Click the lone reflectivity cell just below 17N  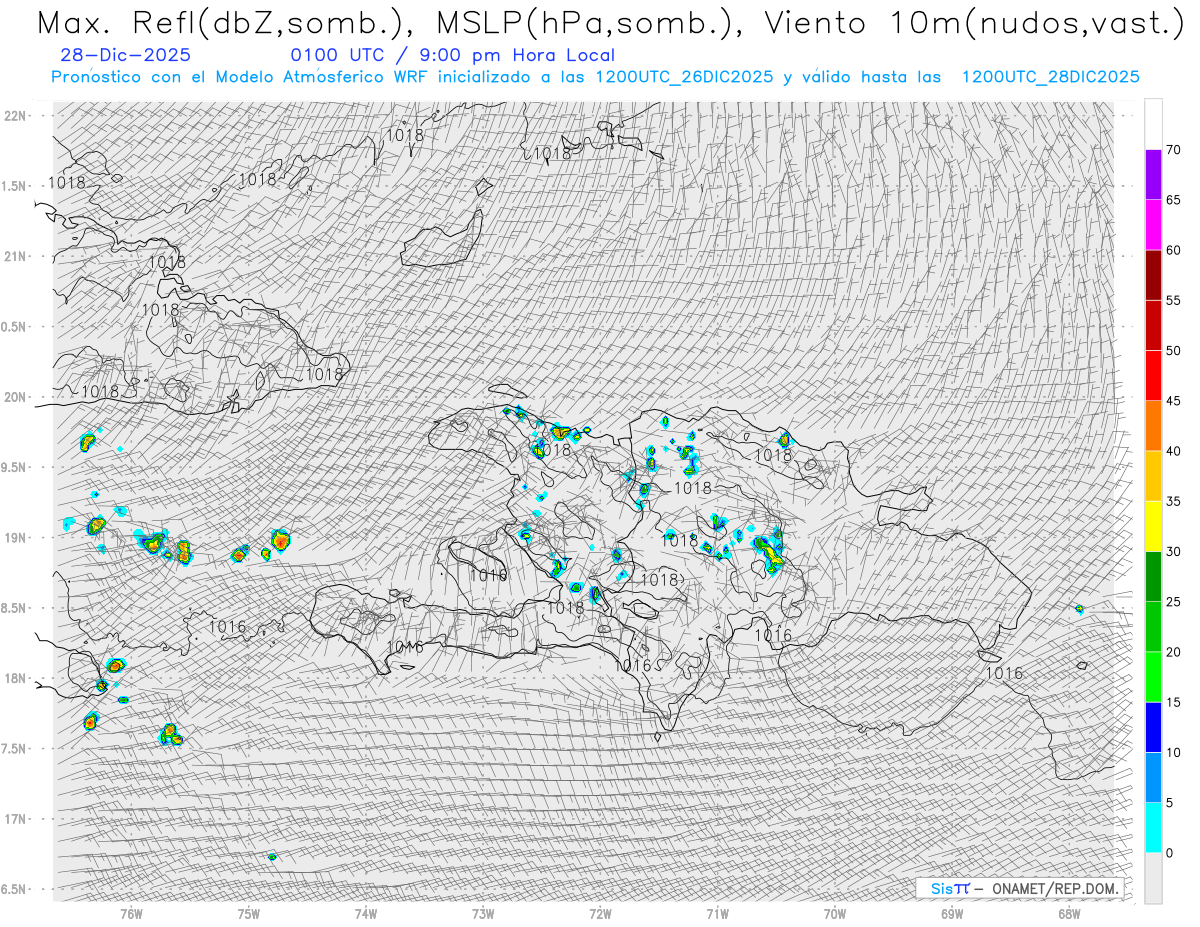pyautogui.click(x=271, y=857)
